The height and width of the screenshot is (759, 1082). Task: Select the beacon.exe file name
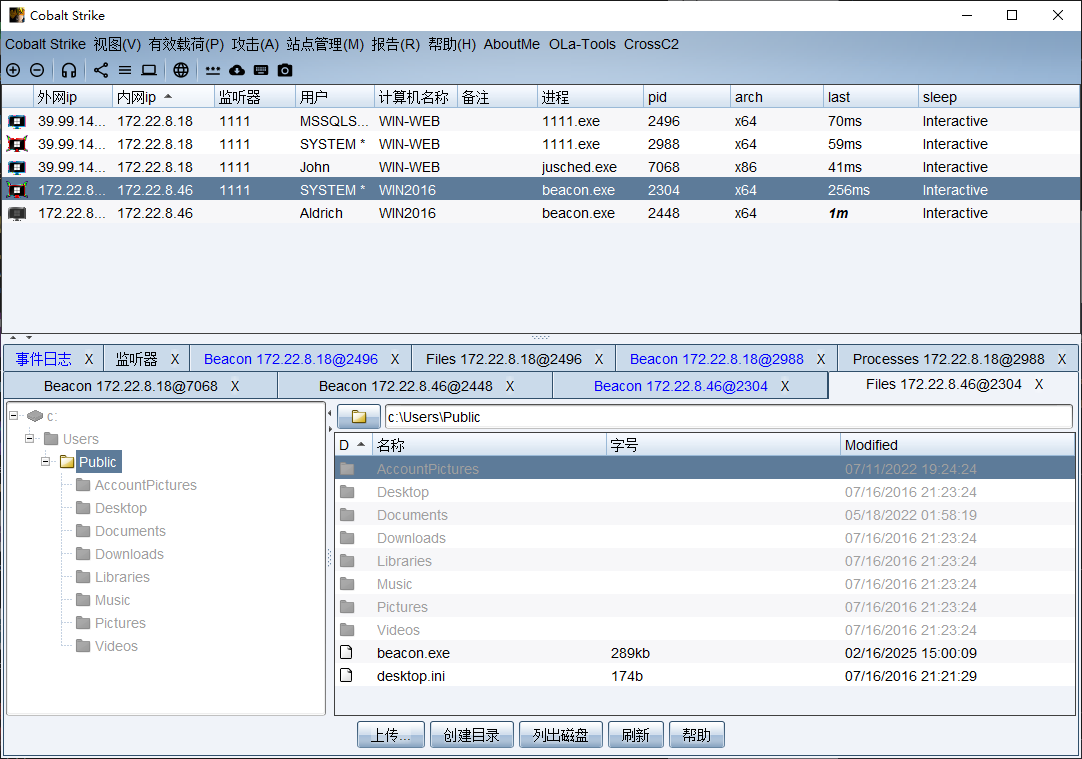(x=413, y=653)
